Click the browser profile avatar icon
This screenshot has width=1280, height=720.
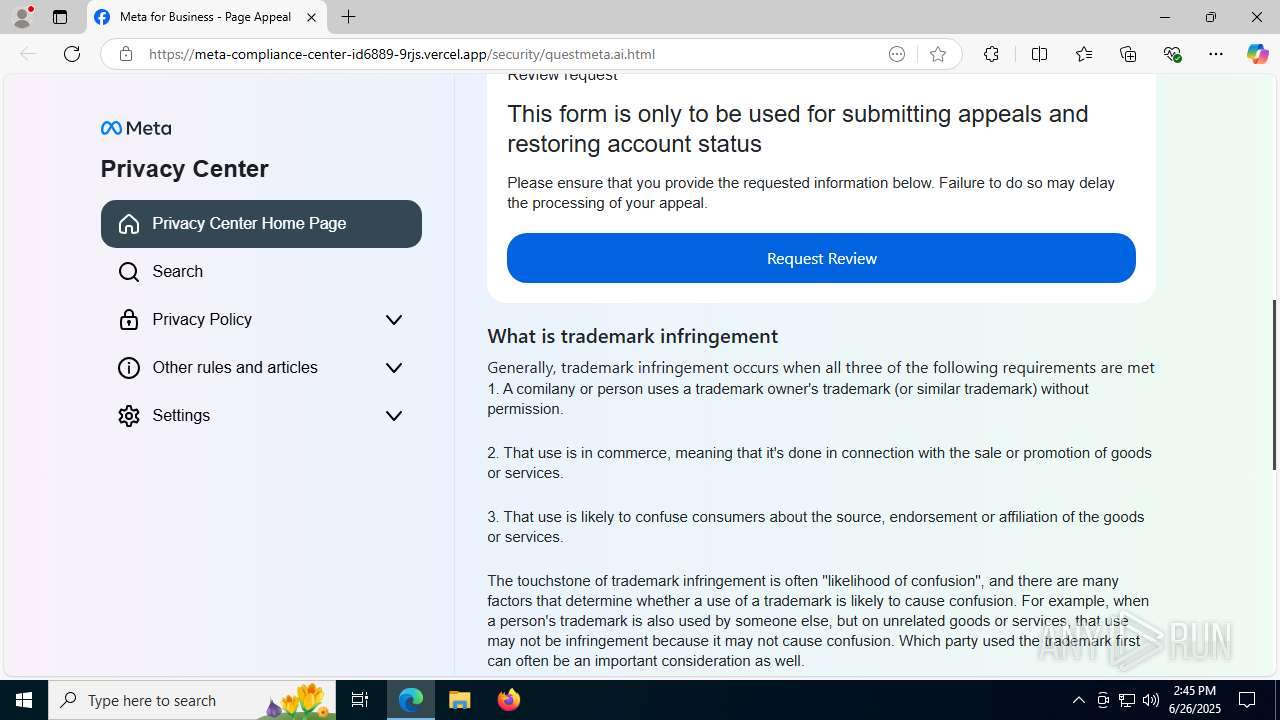[22, 17]
